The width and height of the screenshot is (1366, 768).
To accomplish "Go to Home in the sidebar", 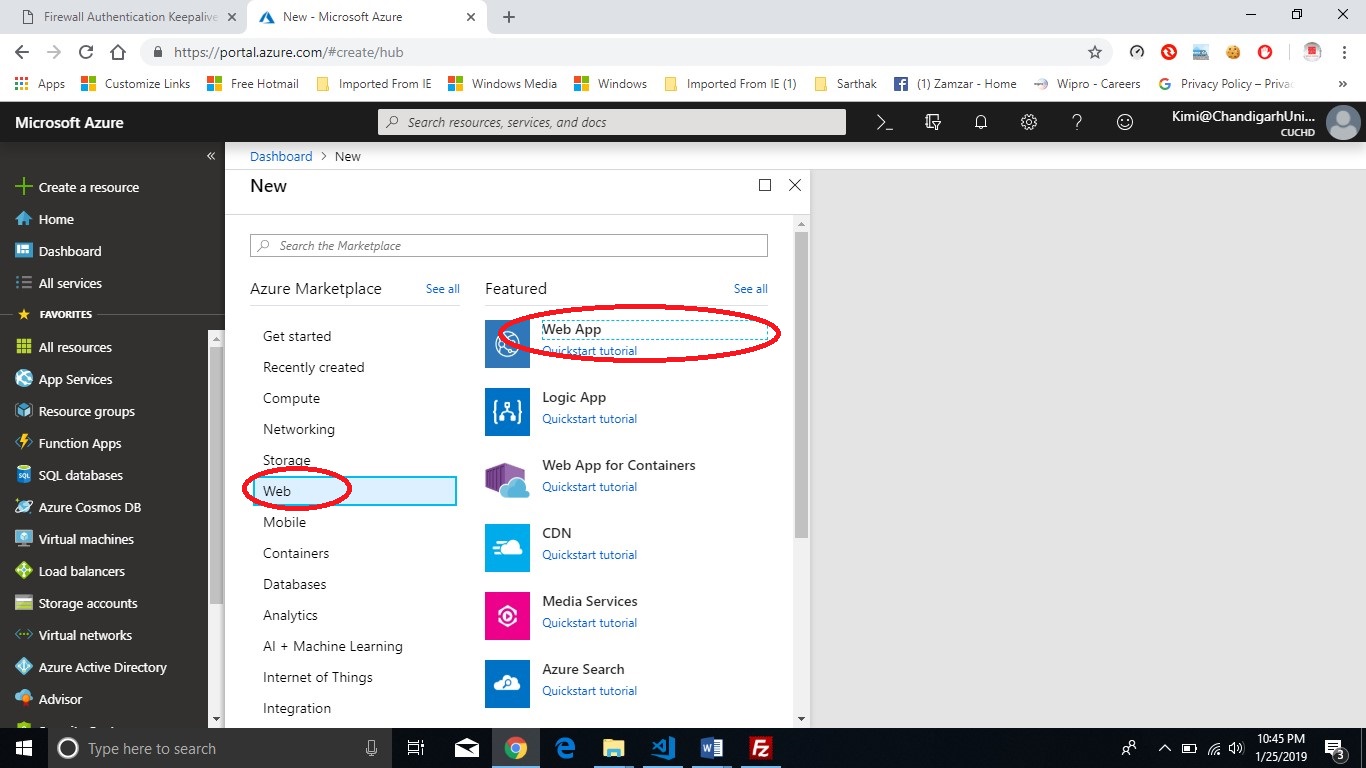I will (x=45, y=219).
